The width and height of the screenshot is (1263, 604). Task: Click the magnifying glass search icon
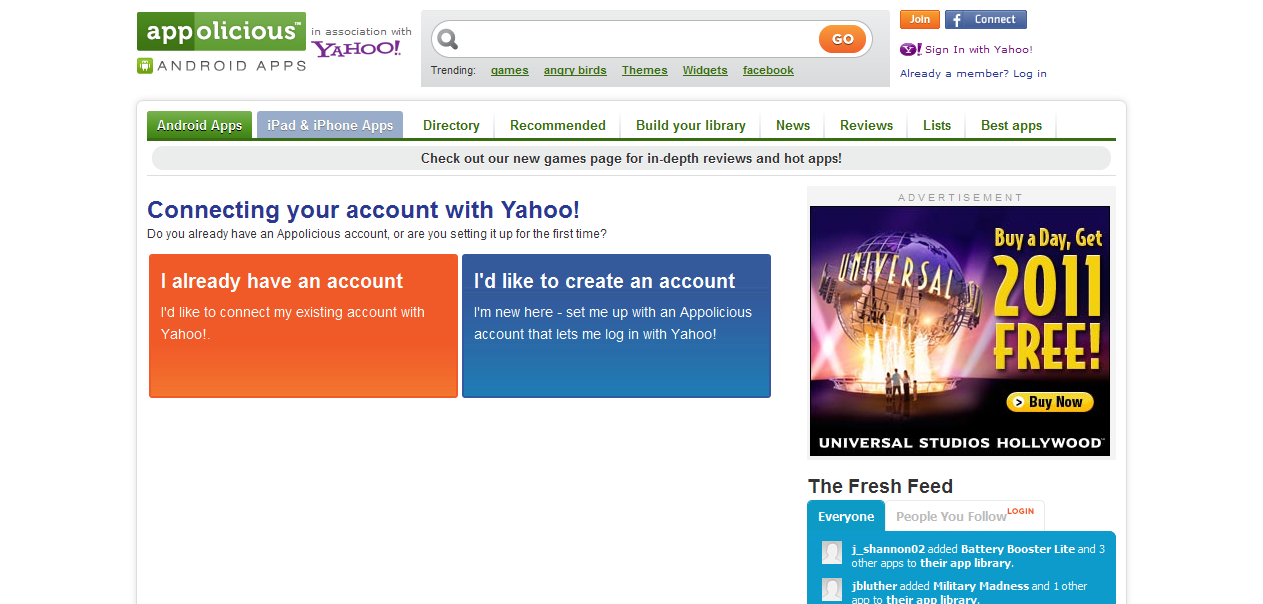click(448, 39)
